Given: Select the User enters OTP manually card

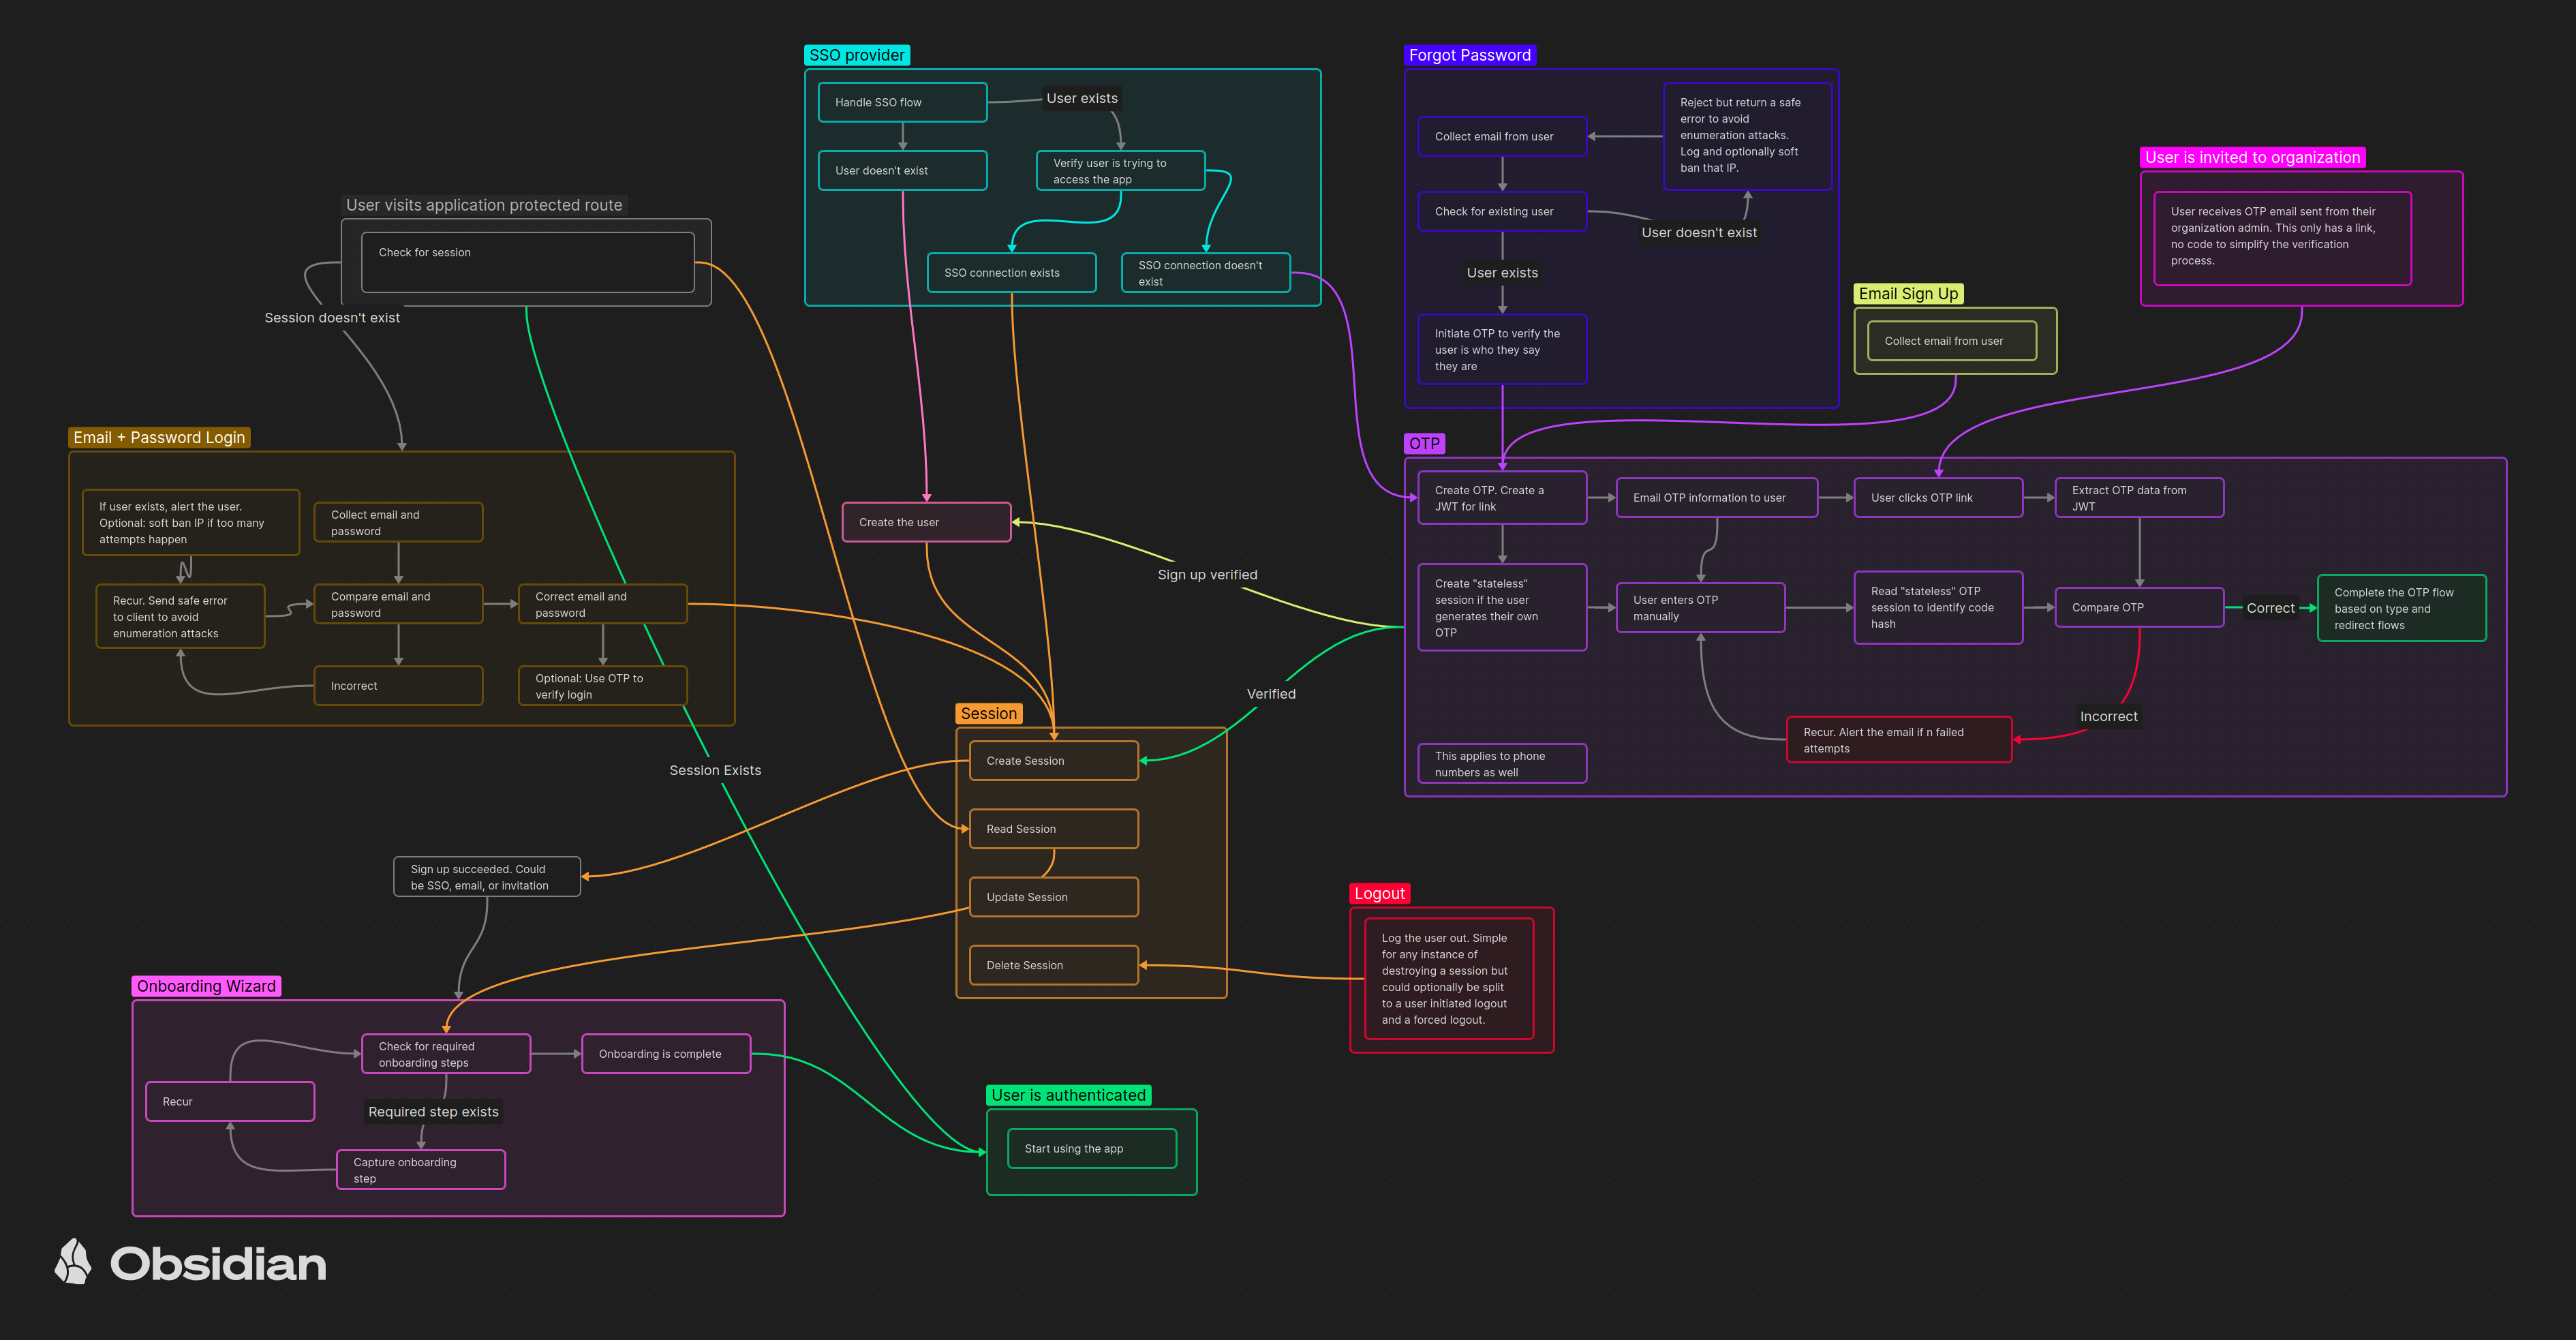Looking at the screenshot, I should tap(1700, 607).
